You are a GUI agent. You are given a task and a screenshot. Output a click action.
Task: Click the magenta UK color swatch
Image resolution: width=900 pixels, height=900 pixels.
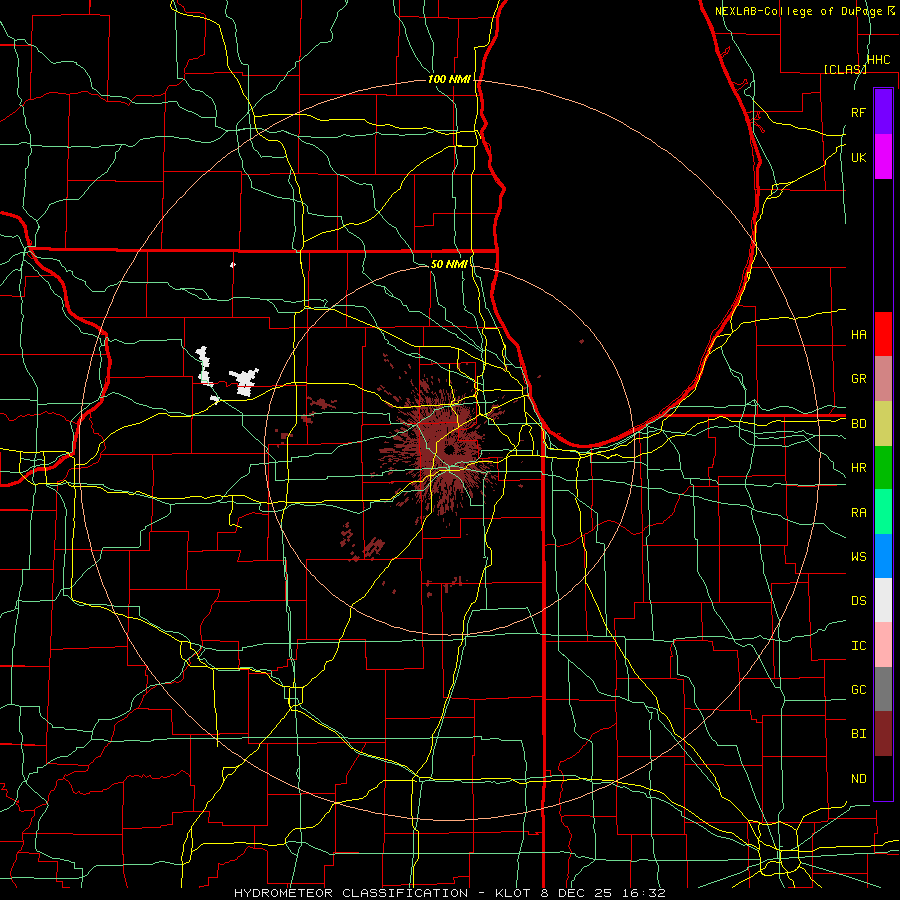tap(883, 157)
